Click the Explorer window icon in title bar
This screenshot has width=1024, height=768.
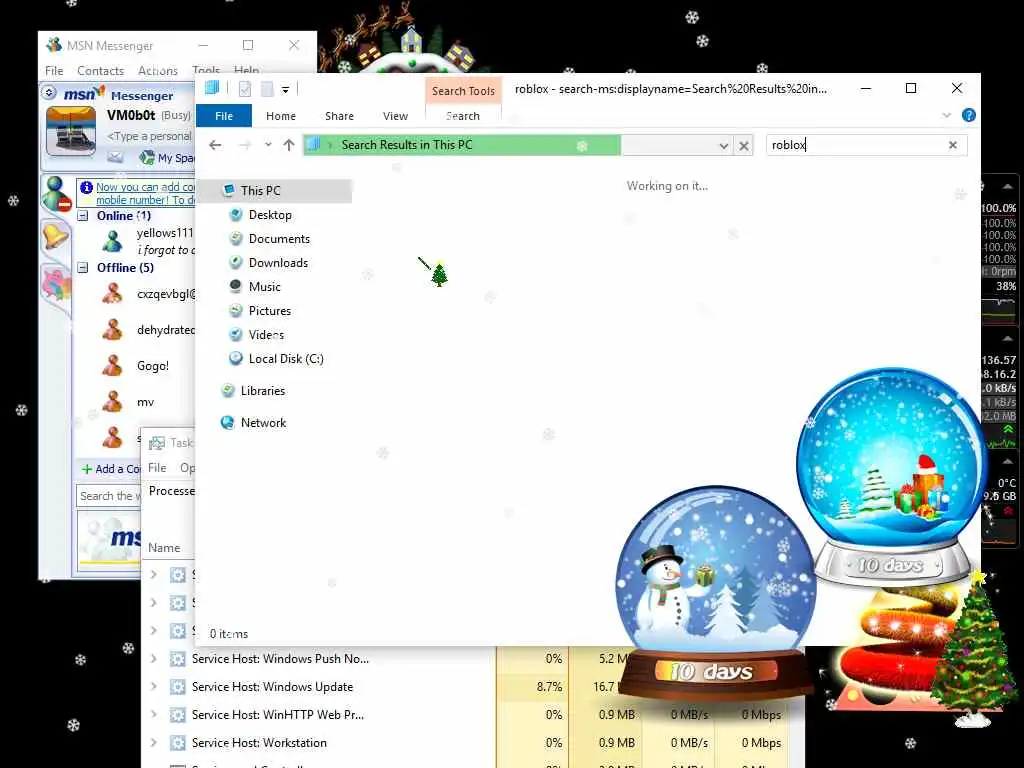pyautogui.click(x=212, y=88)
